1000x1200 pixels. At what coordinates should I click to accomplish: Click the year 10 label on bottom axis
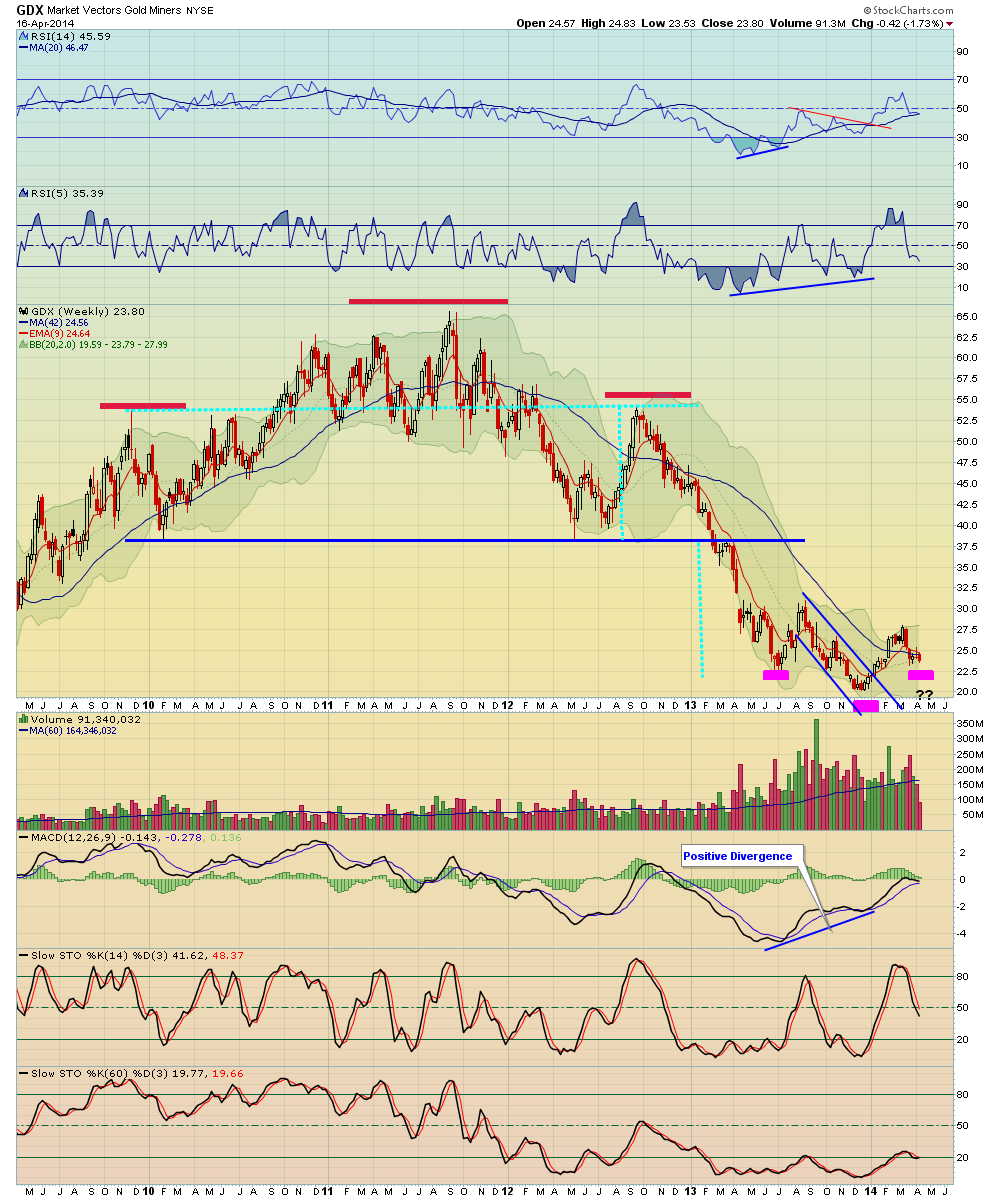149,1191
